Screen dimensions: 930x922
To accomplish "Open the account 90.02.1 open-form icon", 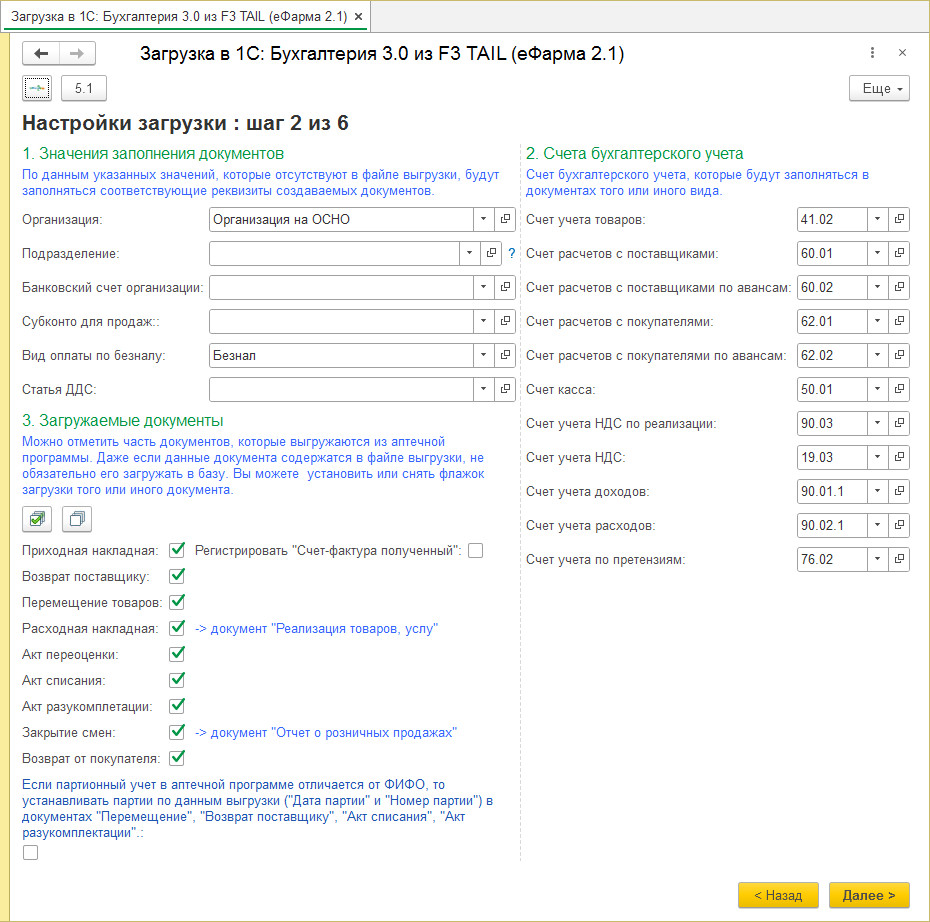I will point(899,525).
